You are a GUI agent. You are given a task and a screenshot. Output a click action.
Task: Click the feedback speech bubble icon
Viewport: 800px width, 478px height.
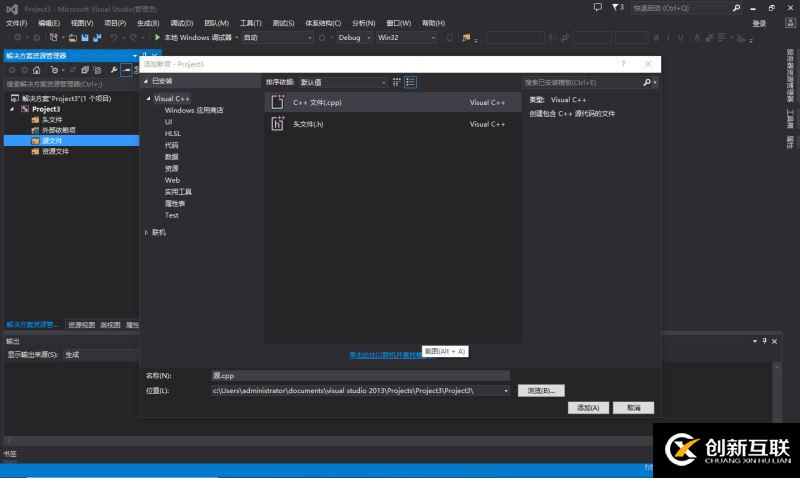click(x=597, y=7)
